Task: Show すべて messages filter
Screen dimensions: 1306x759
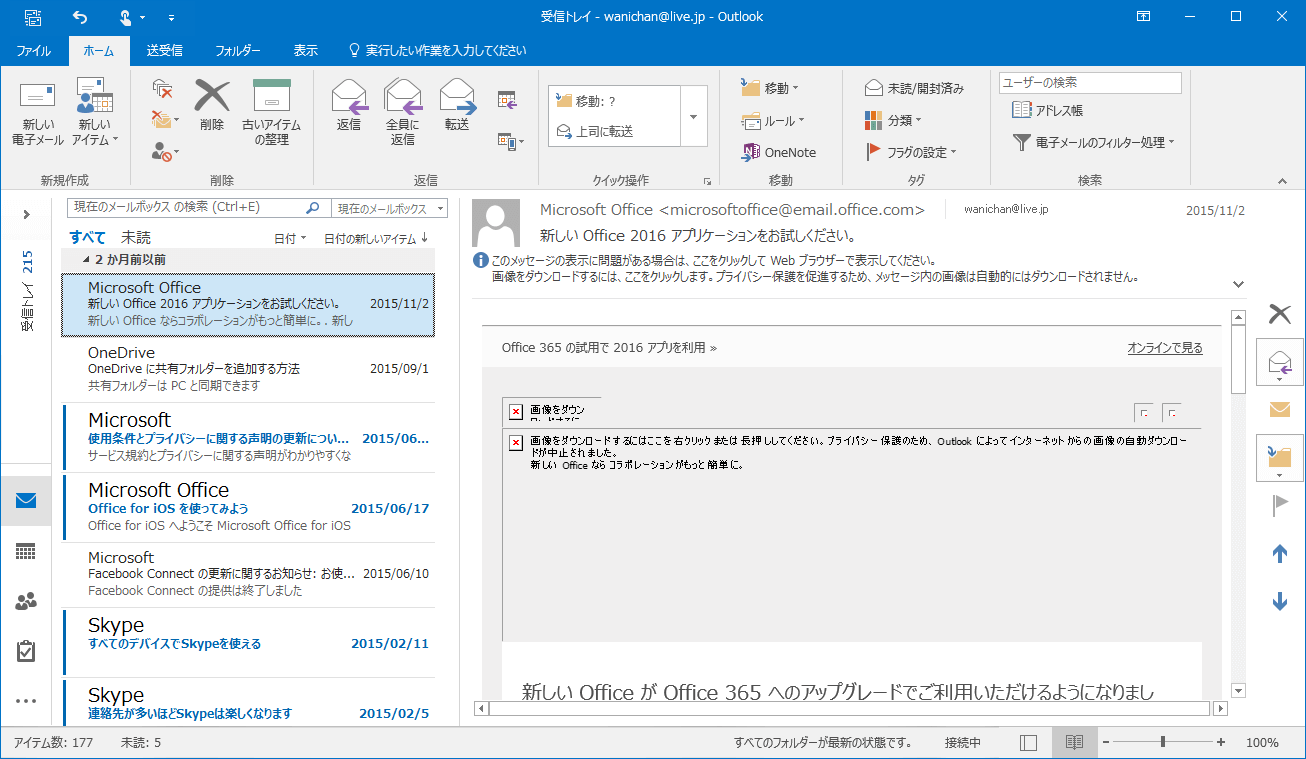Action: point(87,238)
